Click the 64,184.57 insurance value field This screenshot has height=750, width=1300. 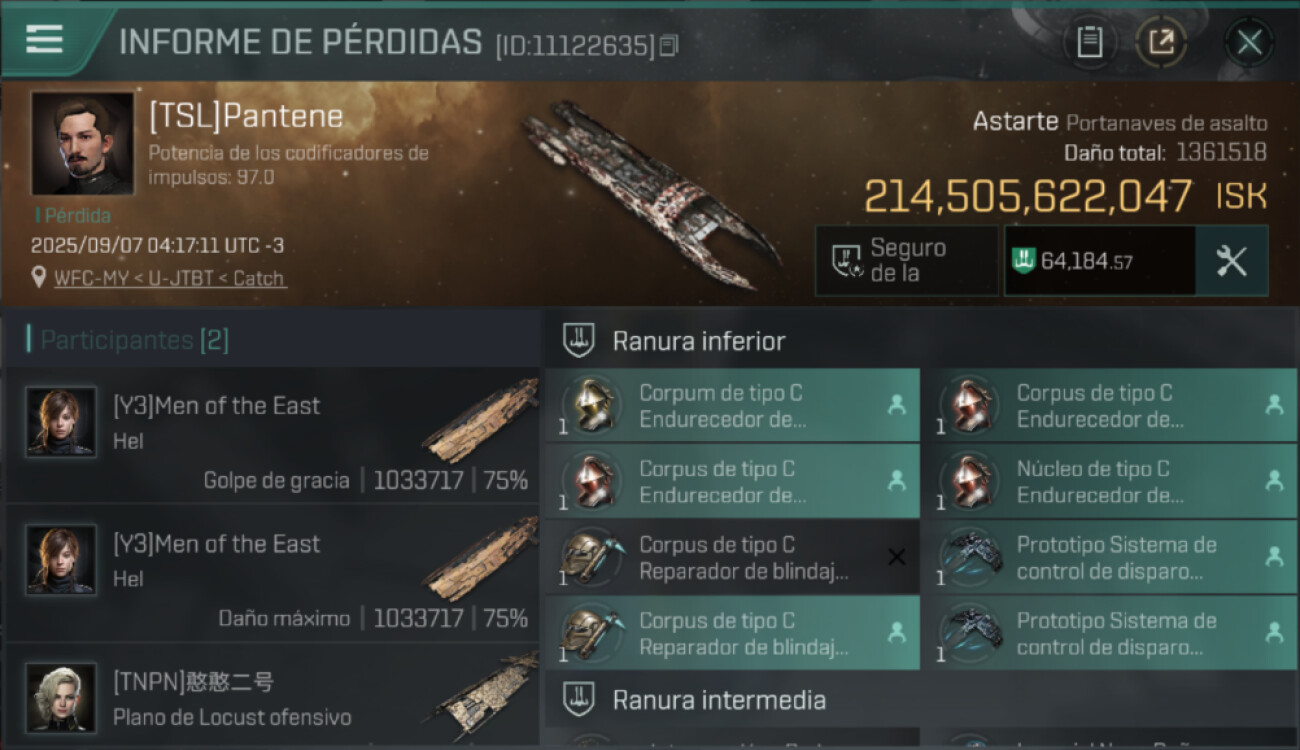tap(1099, 261)
